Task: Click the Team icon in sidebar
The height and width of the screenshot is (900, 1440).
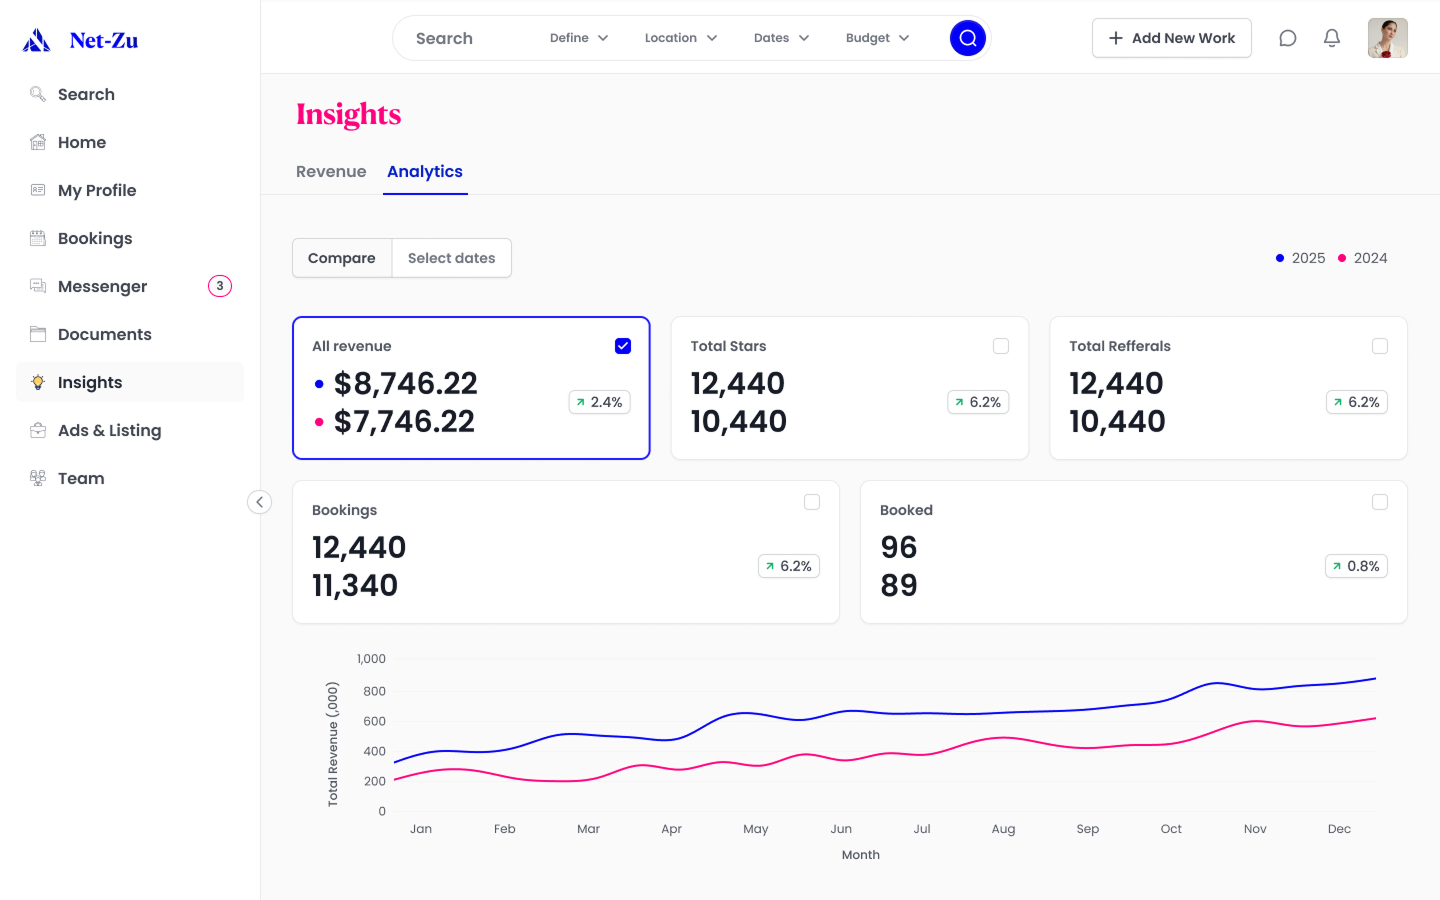Action: pos(38,478)
